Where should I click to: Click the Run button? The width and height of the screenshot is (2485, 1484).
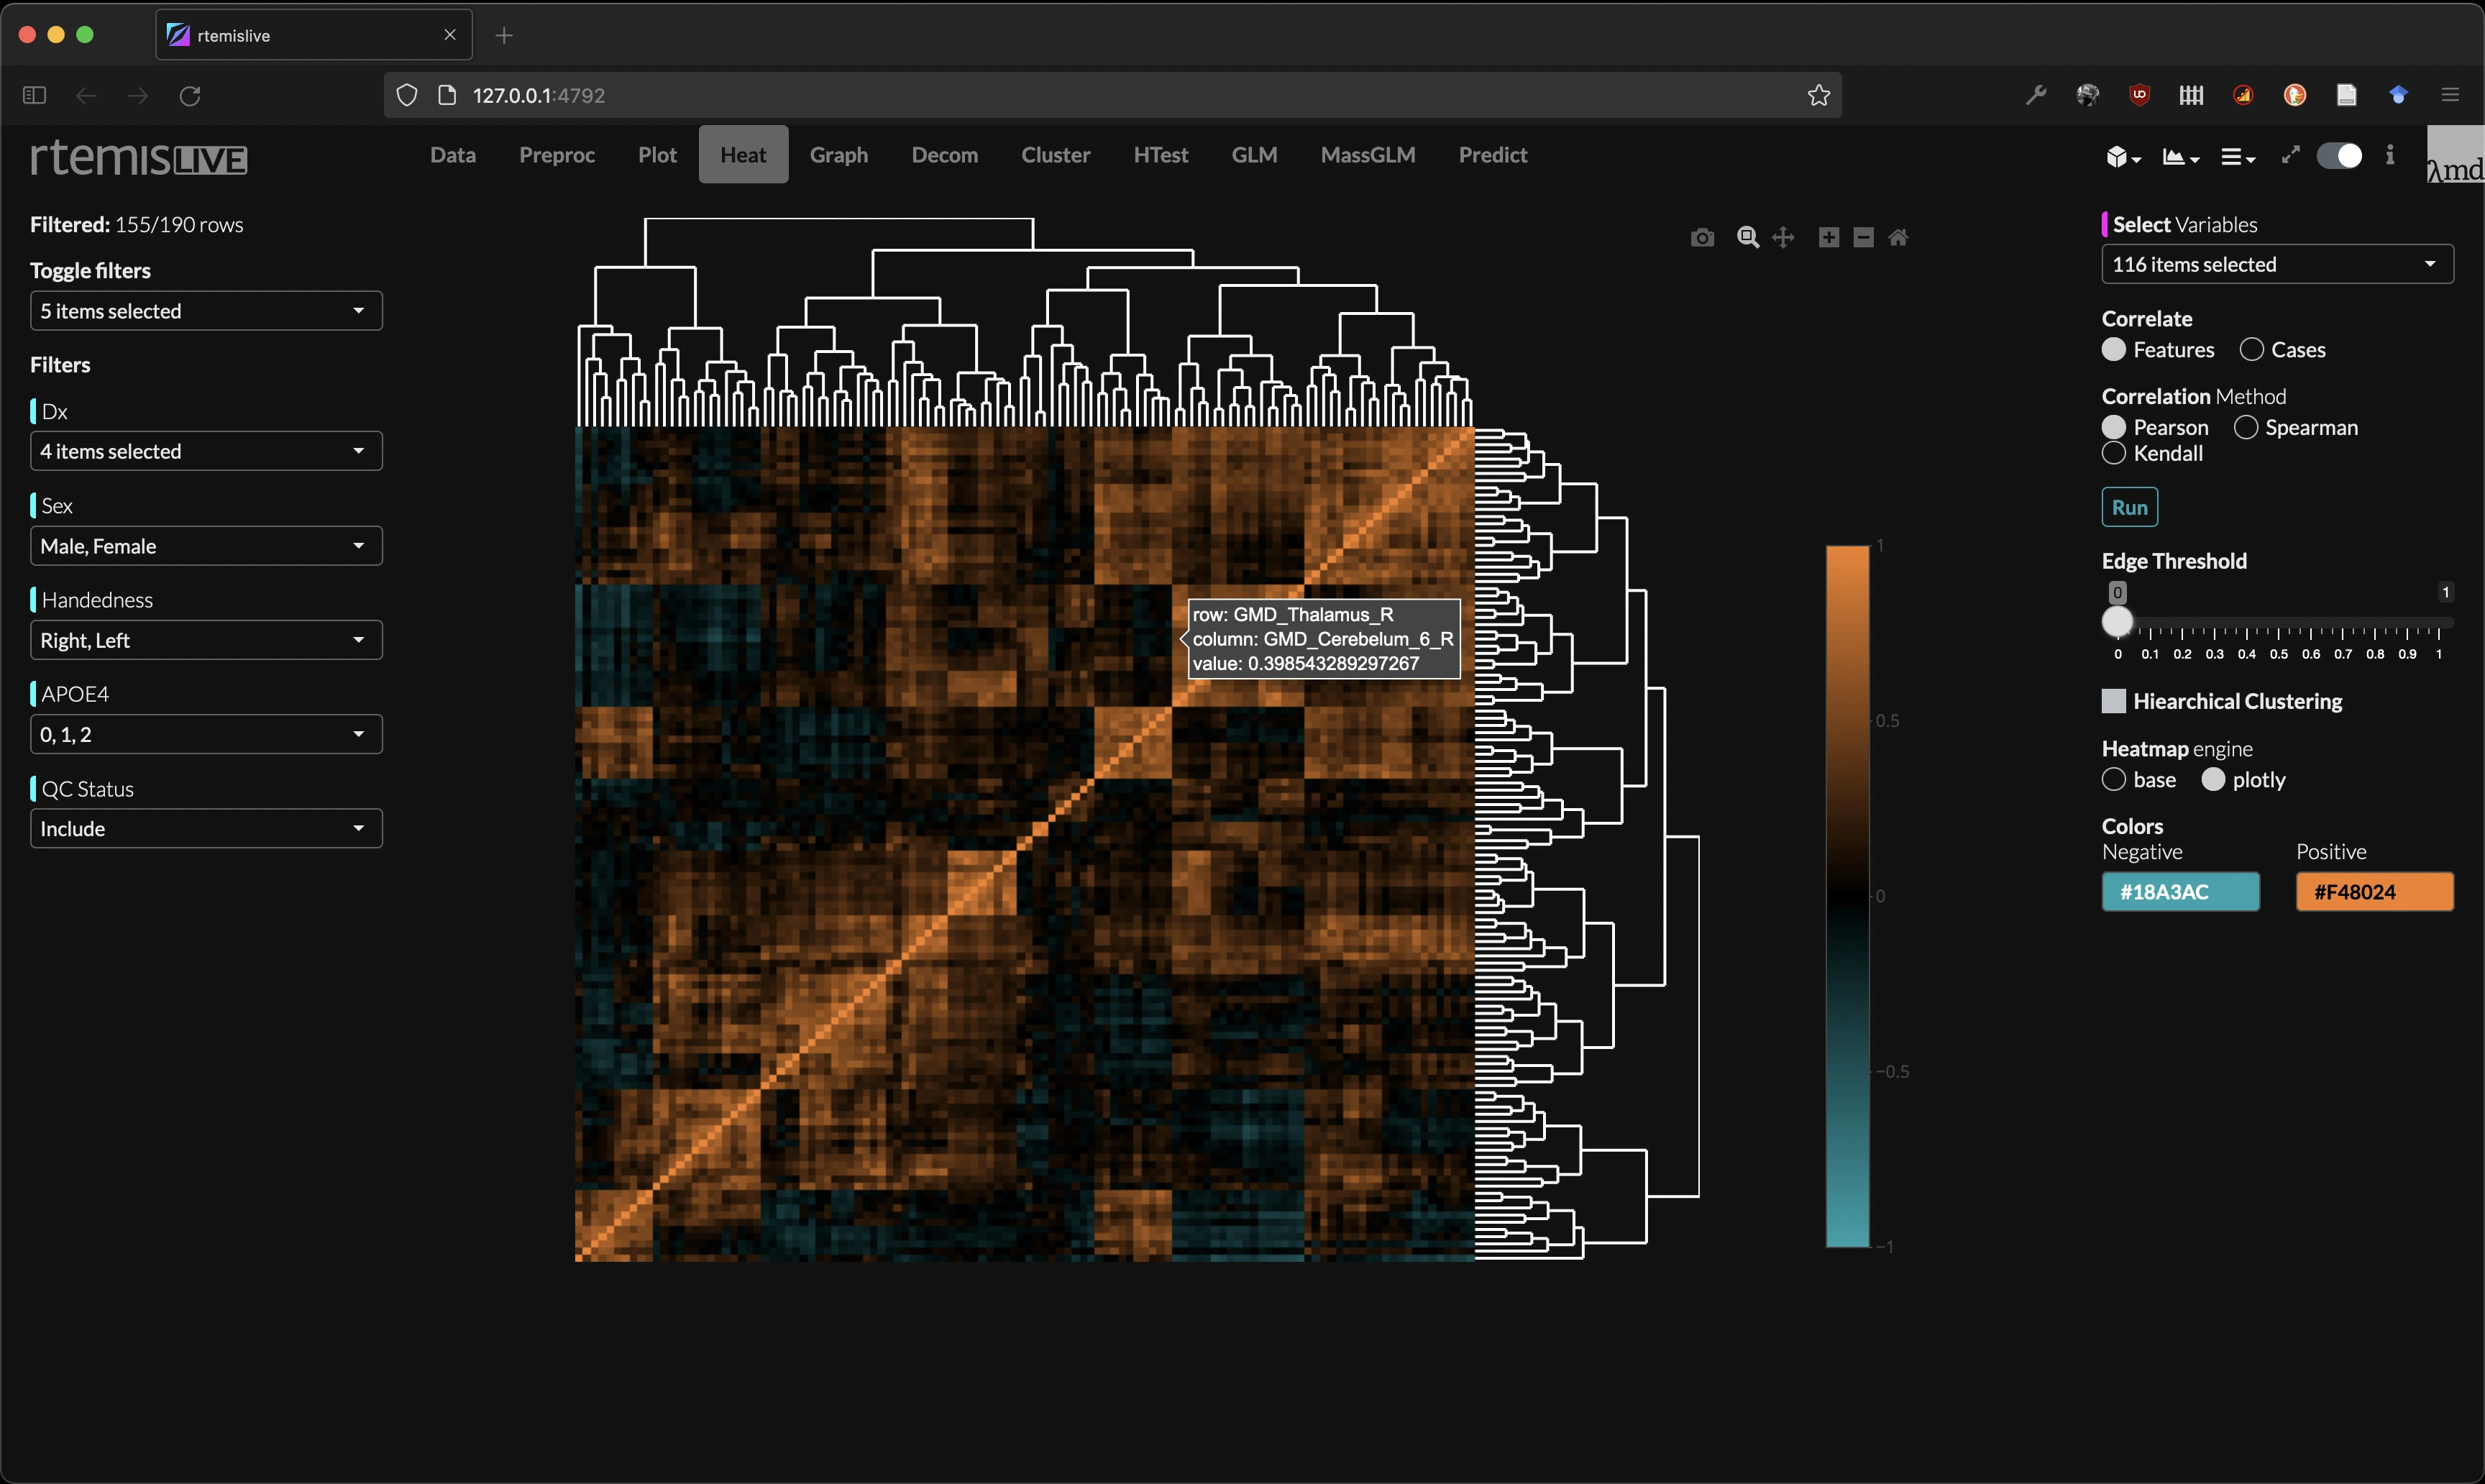point(2130,507)
